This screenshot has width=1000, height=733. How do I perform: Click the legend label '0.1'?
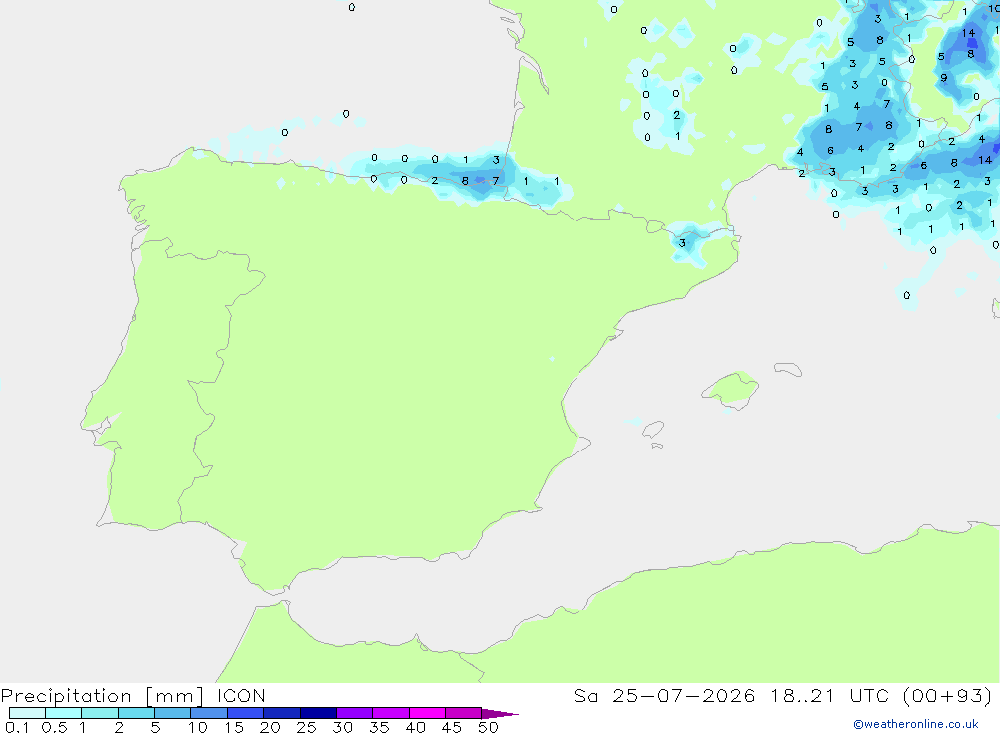(x=17, y=727)
